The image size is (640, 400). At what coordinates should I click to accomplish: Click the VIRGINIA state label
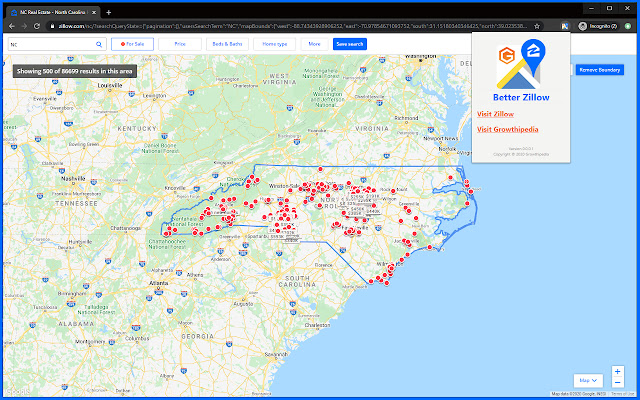(371, 128)
